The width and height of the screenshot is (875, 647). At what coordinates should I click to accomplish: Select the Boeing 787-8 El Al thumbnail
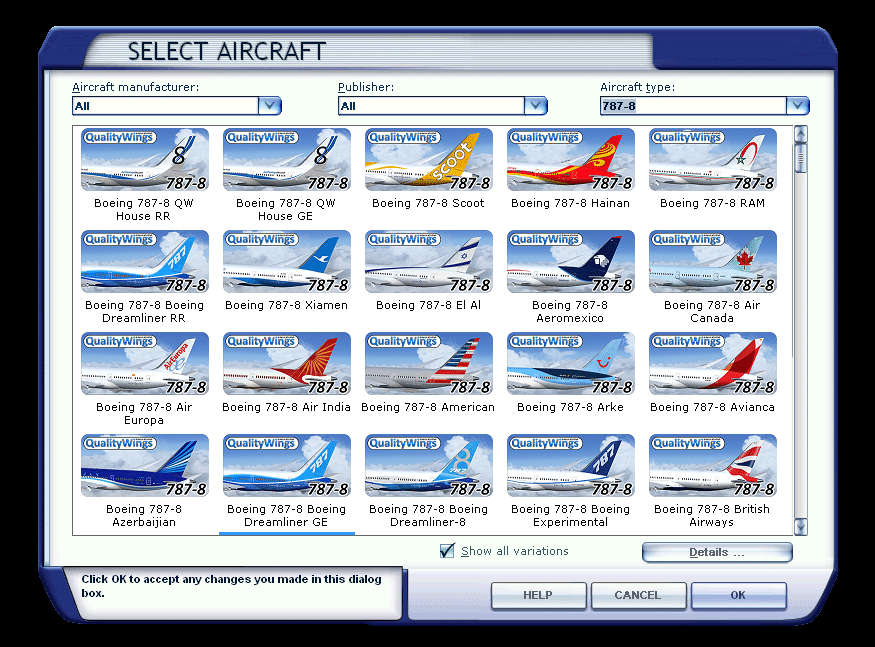pos(428,262)
